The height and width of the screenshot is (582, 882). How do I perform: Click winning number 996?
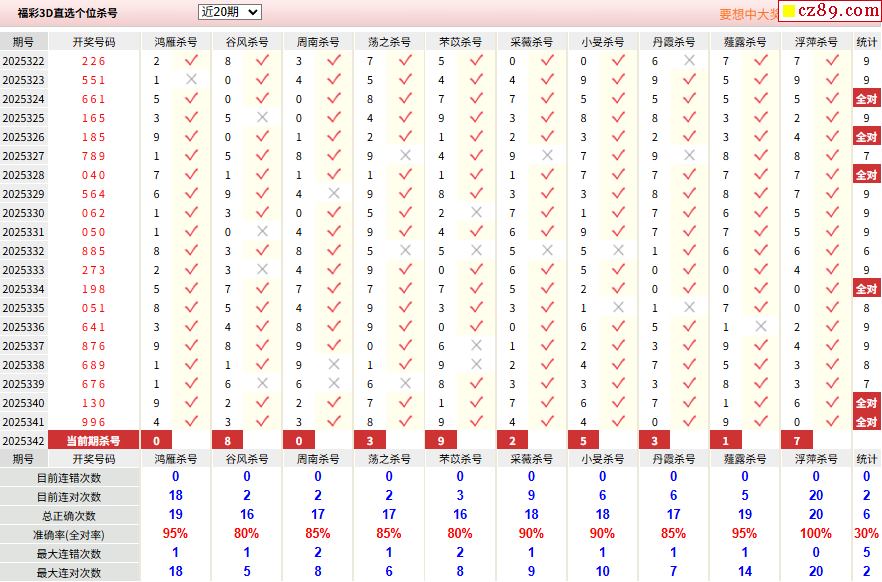coord(93,422)
